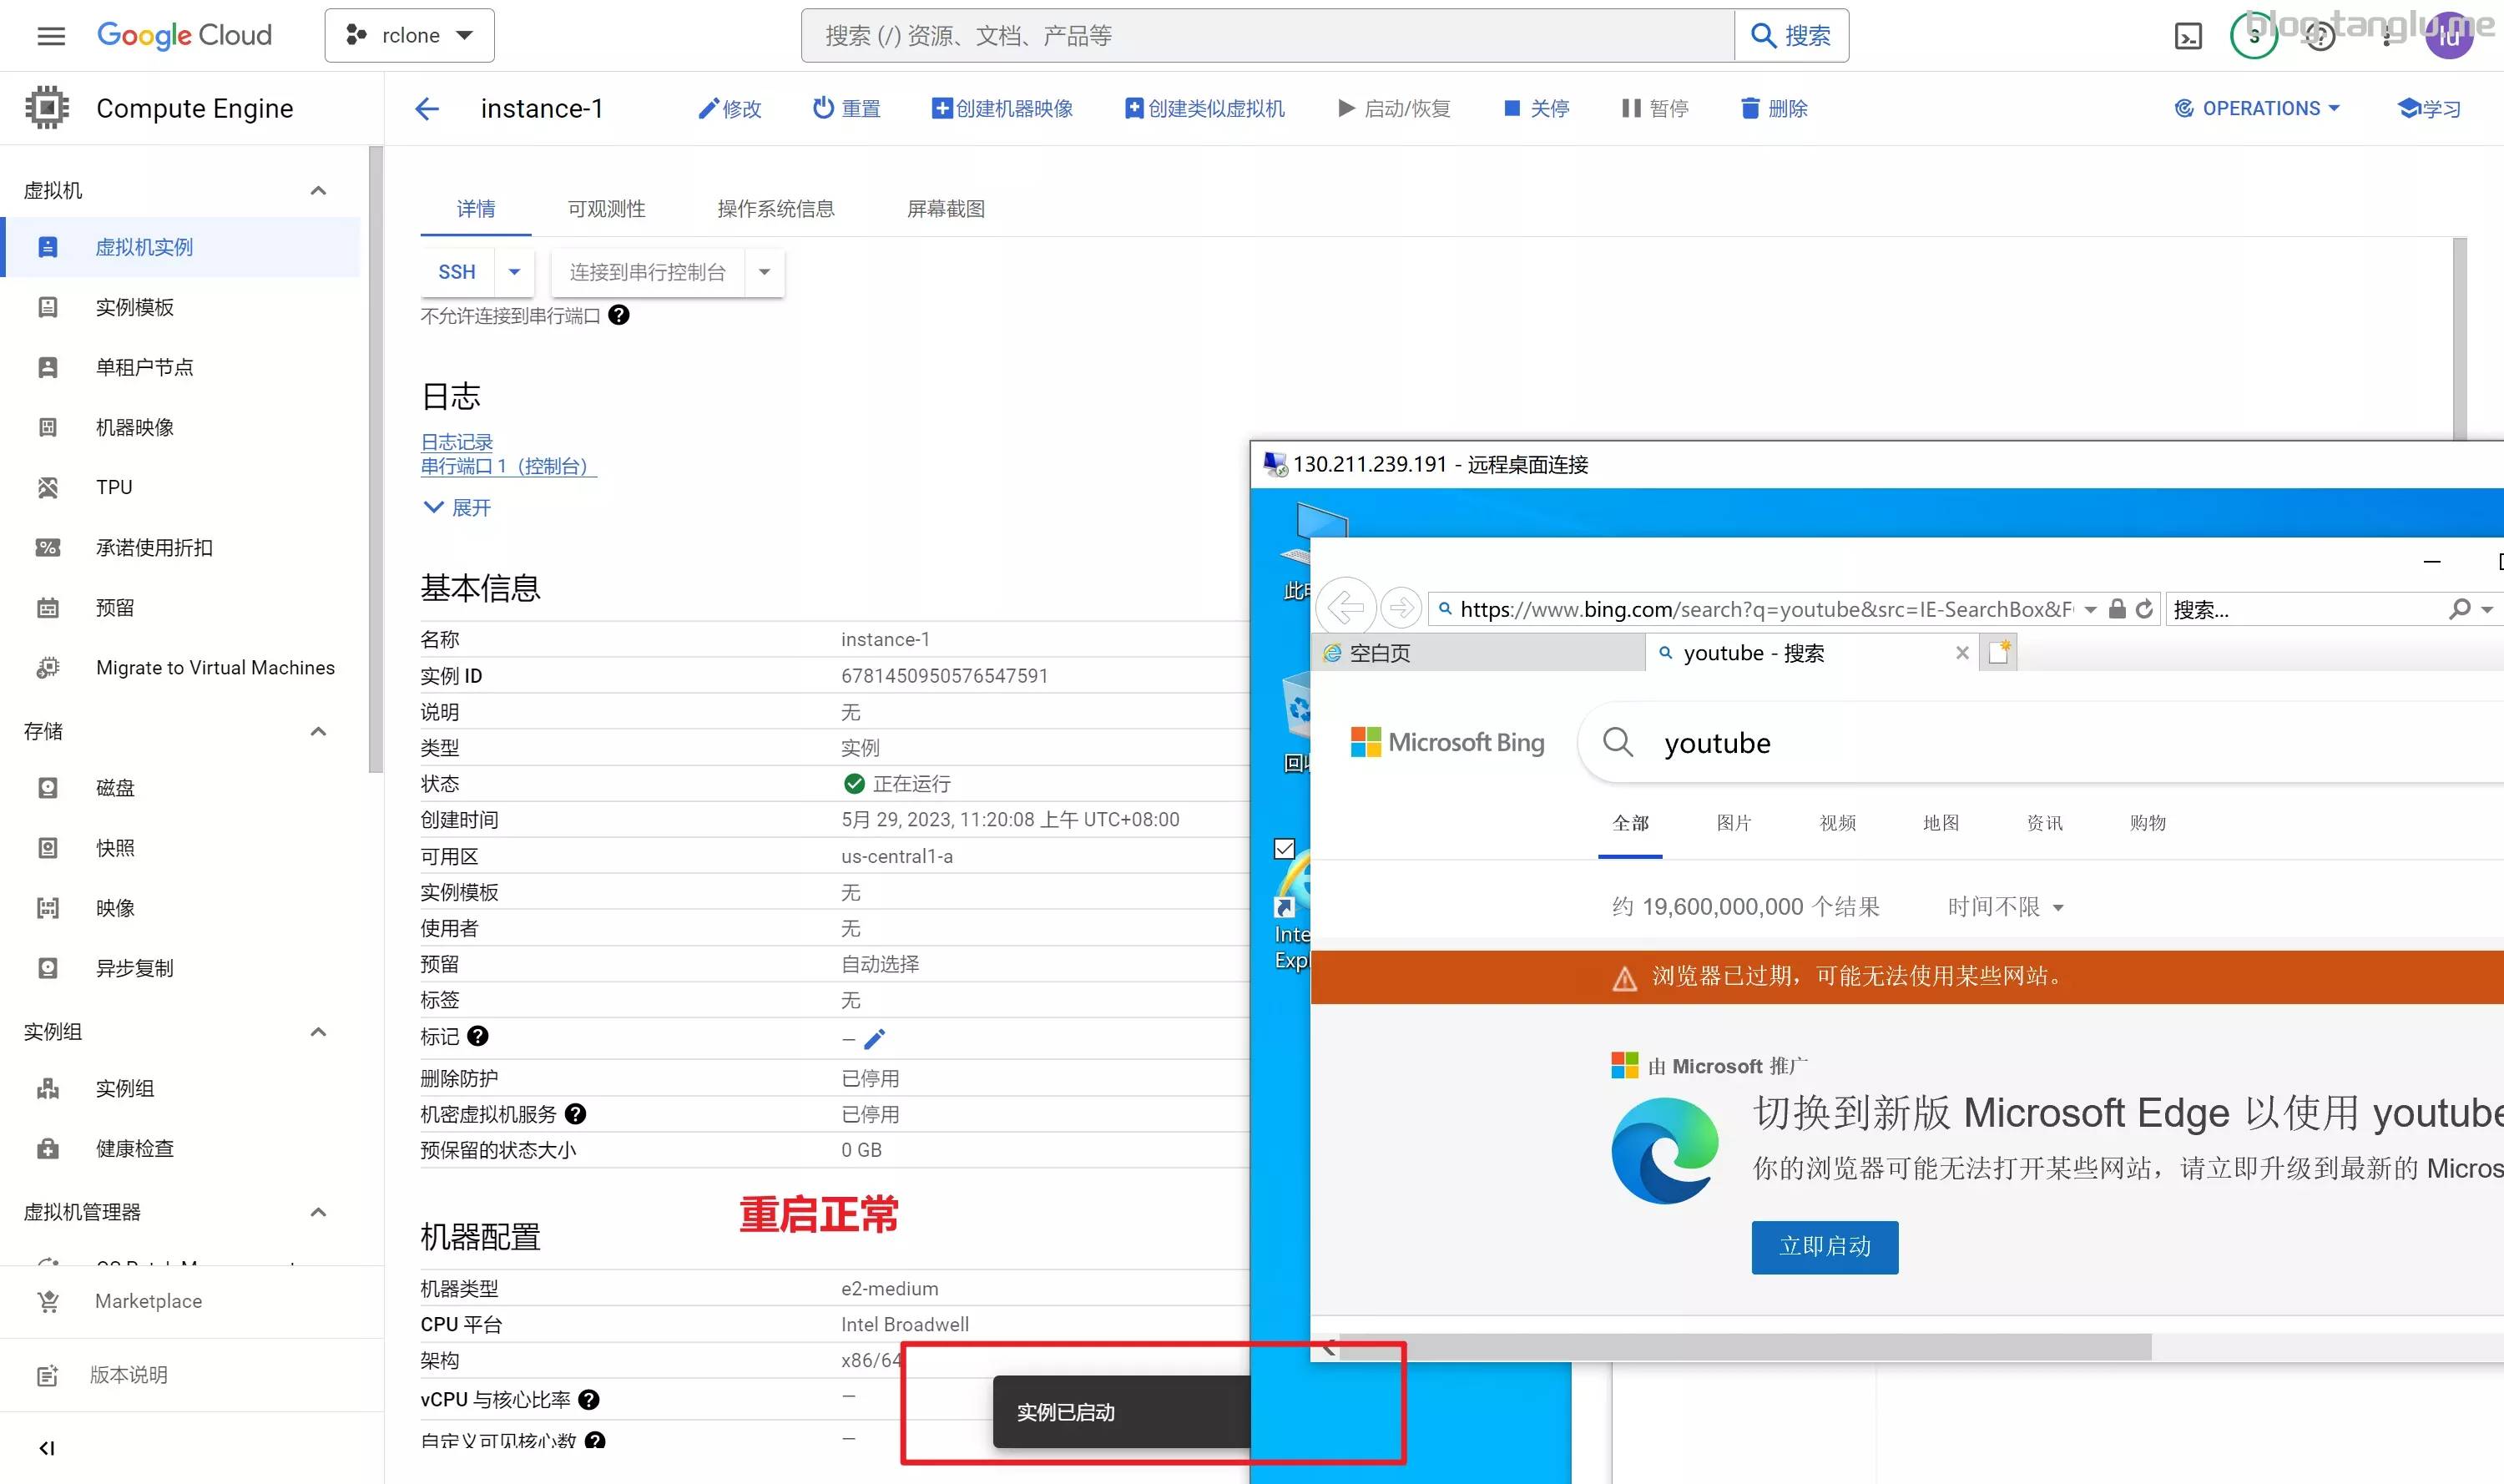
Task: Collapse the 虚拟机 sidebar section
Action: coord(318,190)
